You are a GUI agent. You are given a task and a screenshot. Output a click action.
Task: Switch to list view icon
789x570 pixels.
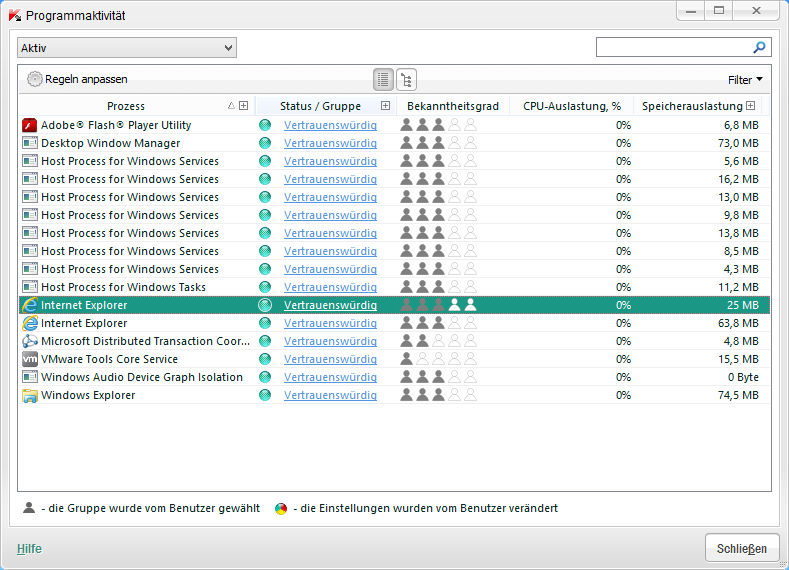(383, 79)
